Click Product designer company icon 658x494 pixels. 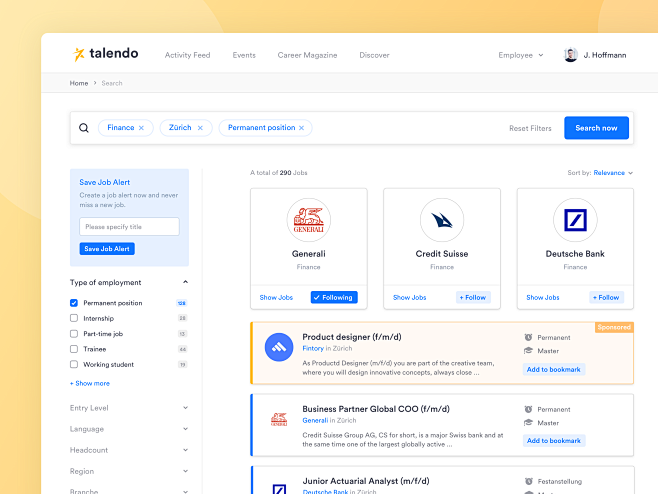pyautogui.click(x=278, y=347)
